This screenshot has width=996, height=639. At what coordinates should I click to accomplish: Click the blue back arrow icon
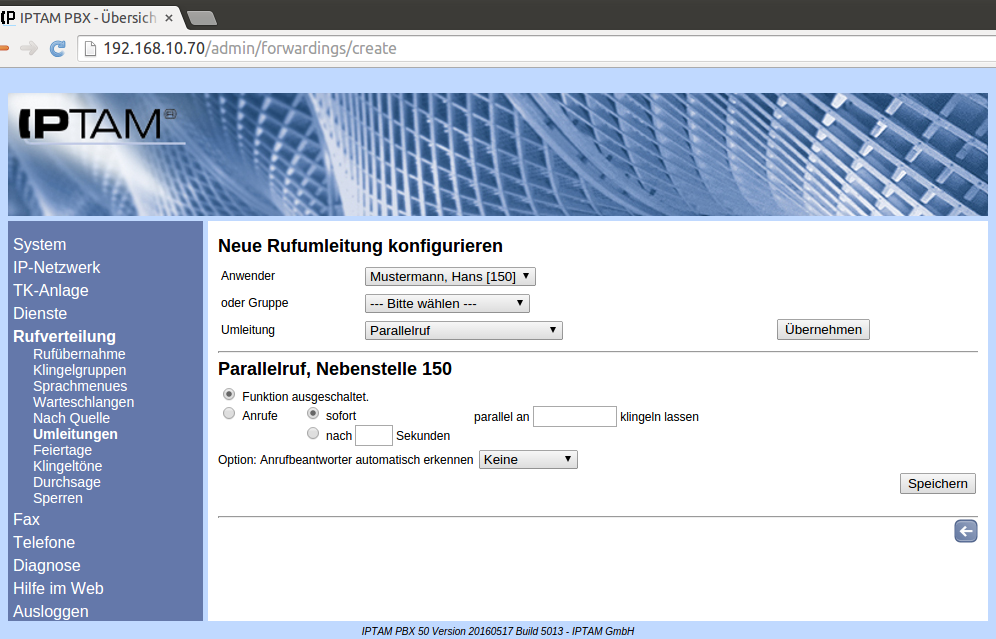[x=965, y=531]
